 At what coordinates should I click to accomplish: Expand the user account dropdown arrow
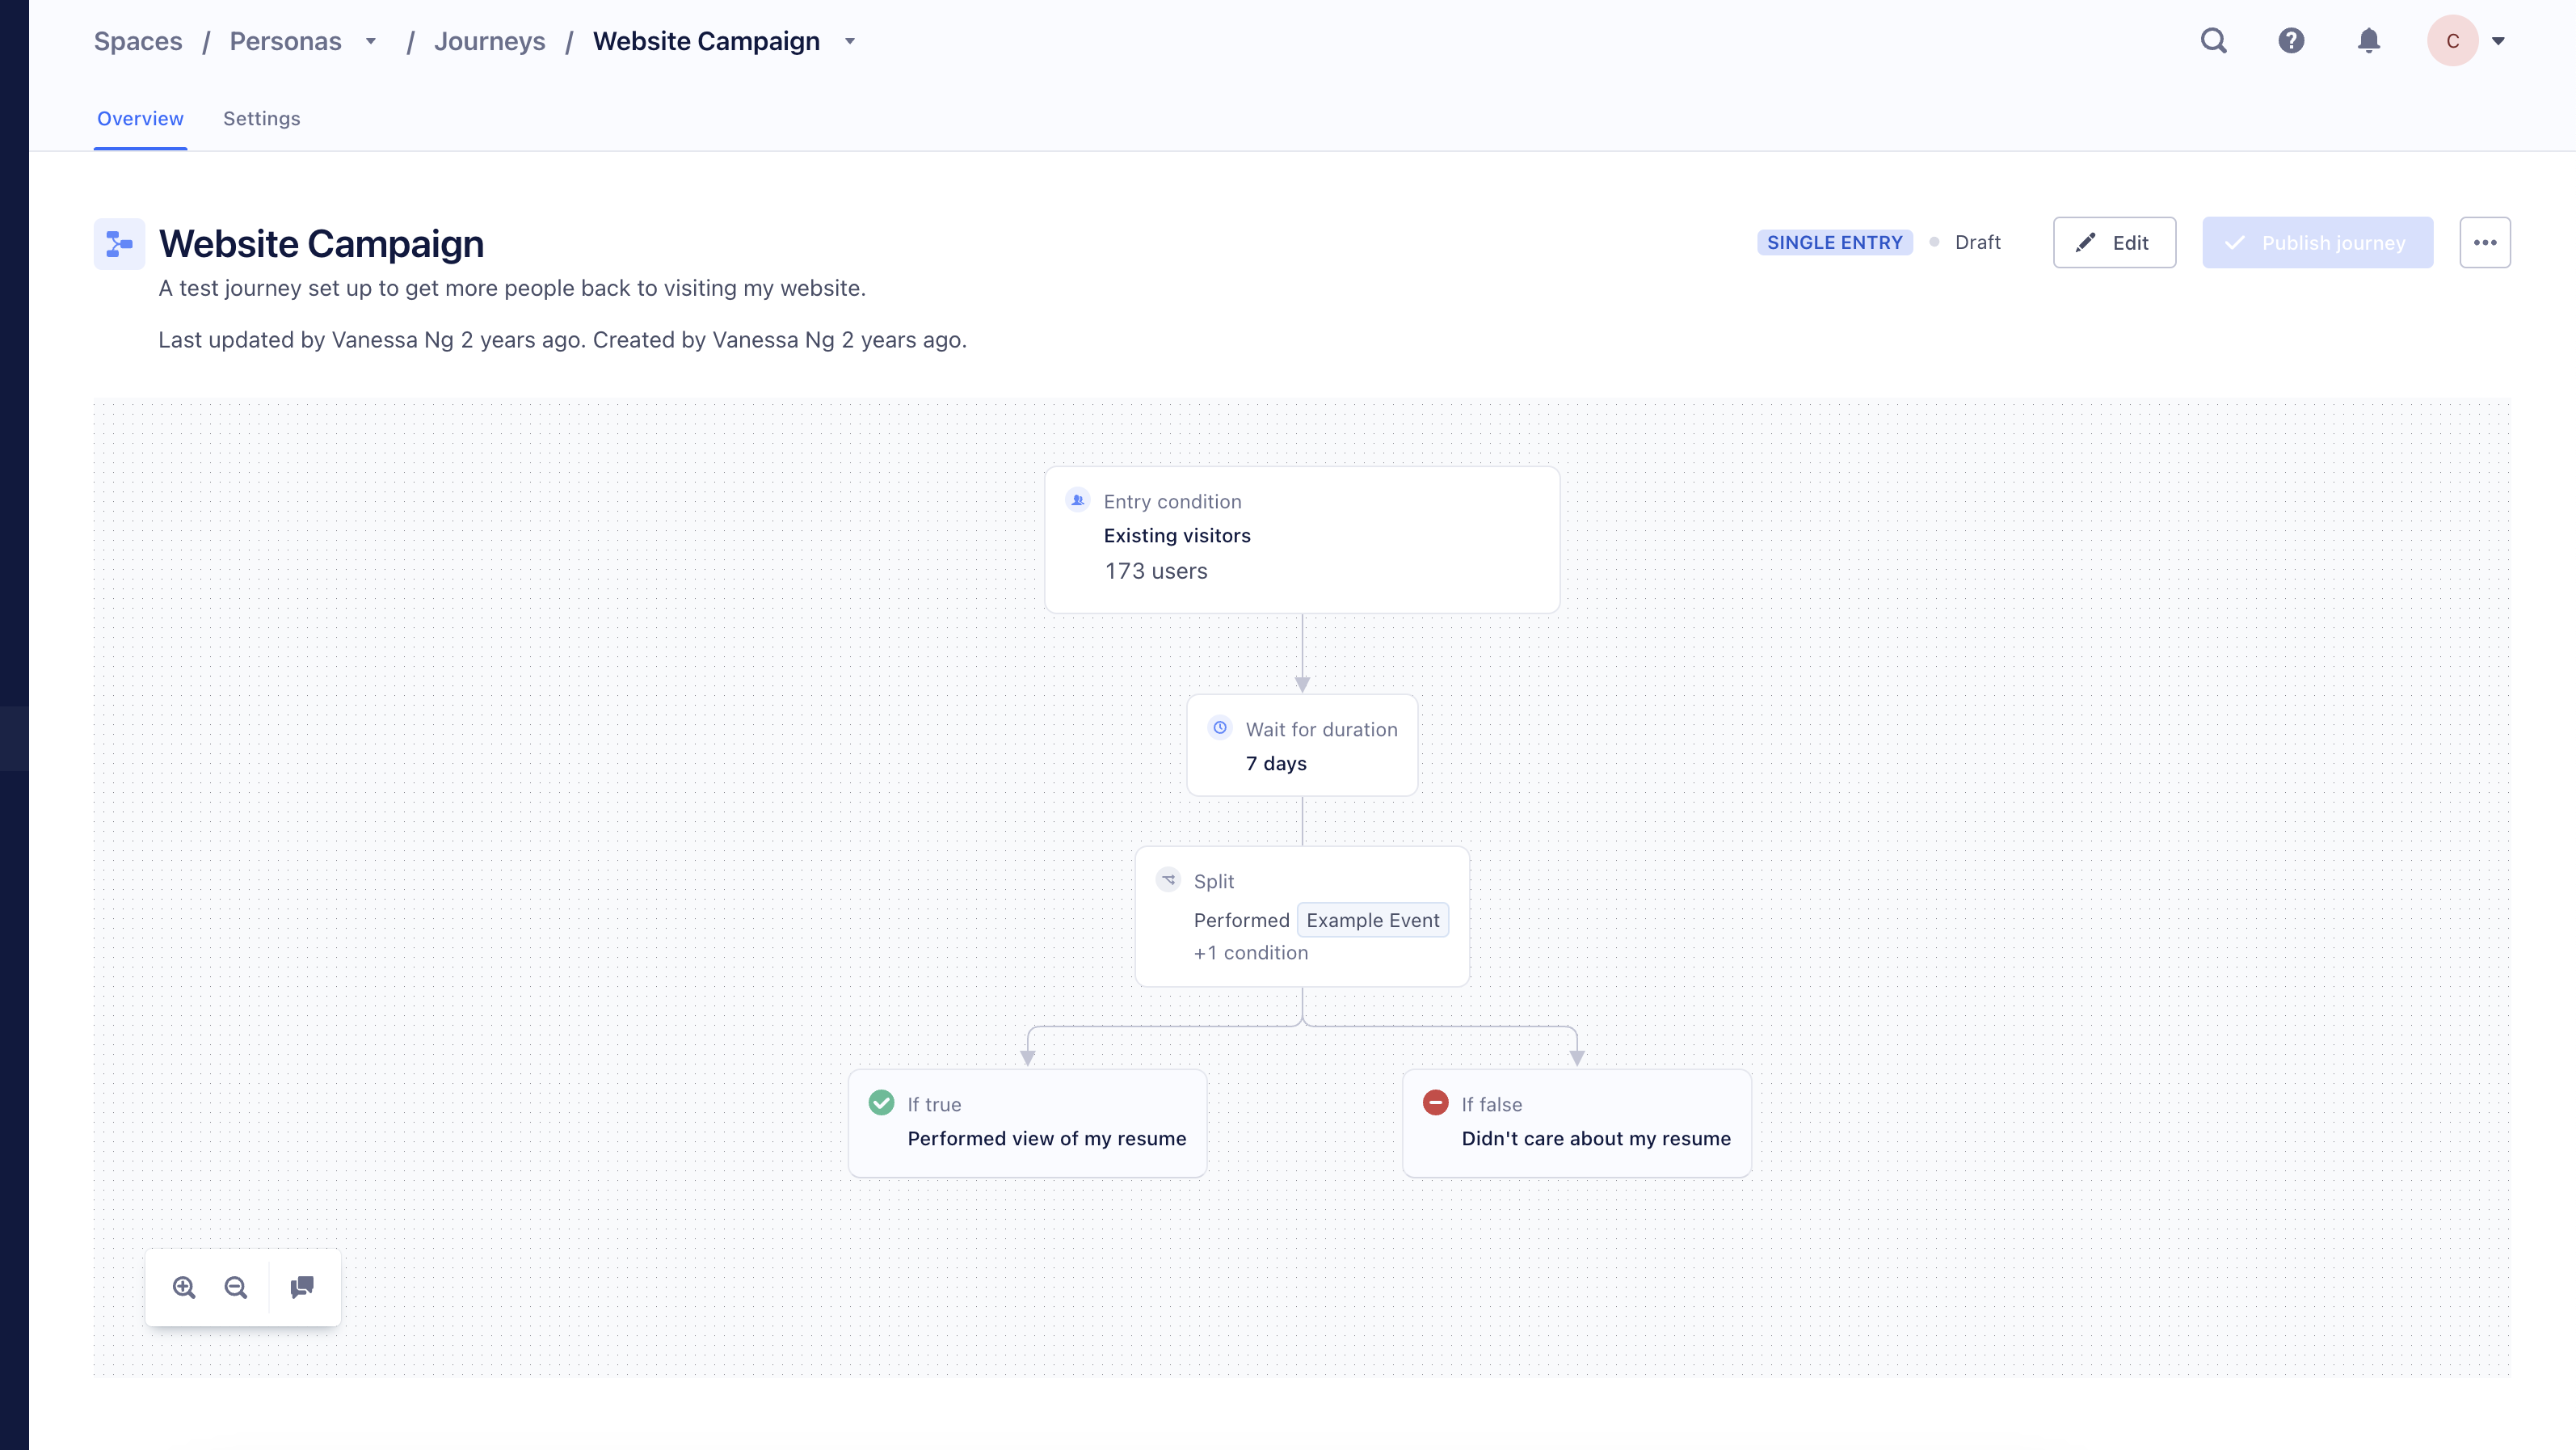[2498, 41]
